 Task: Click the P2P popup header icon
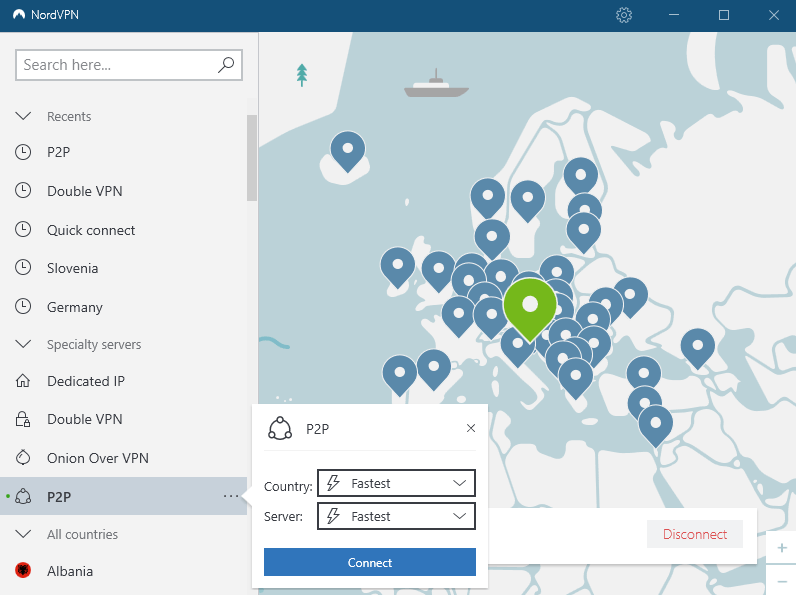[280, 428]
